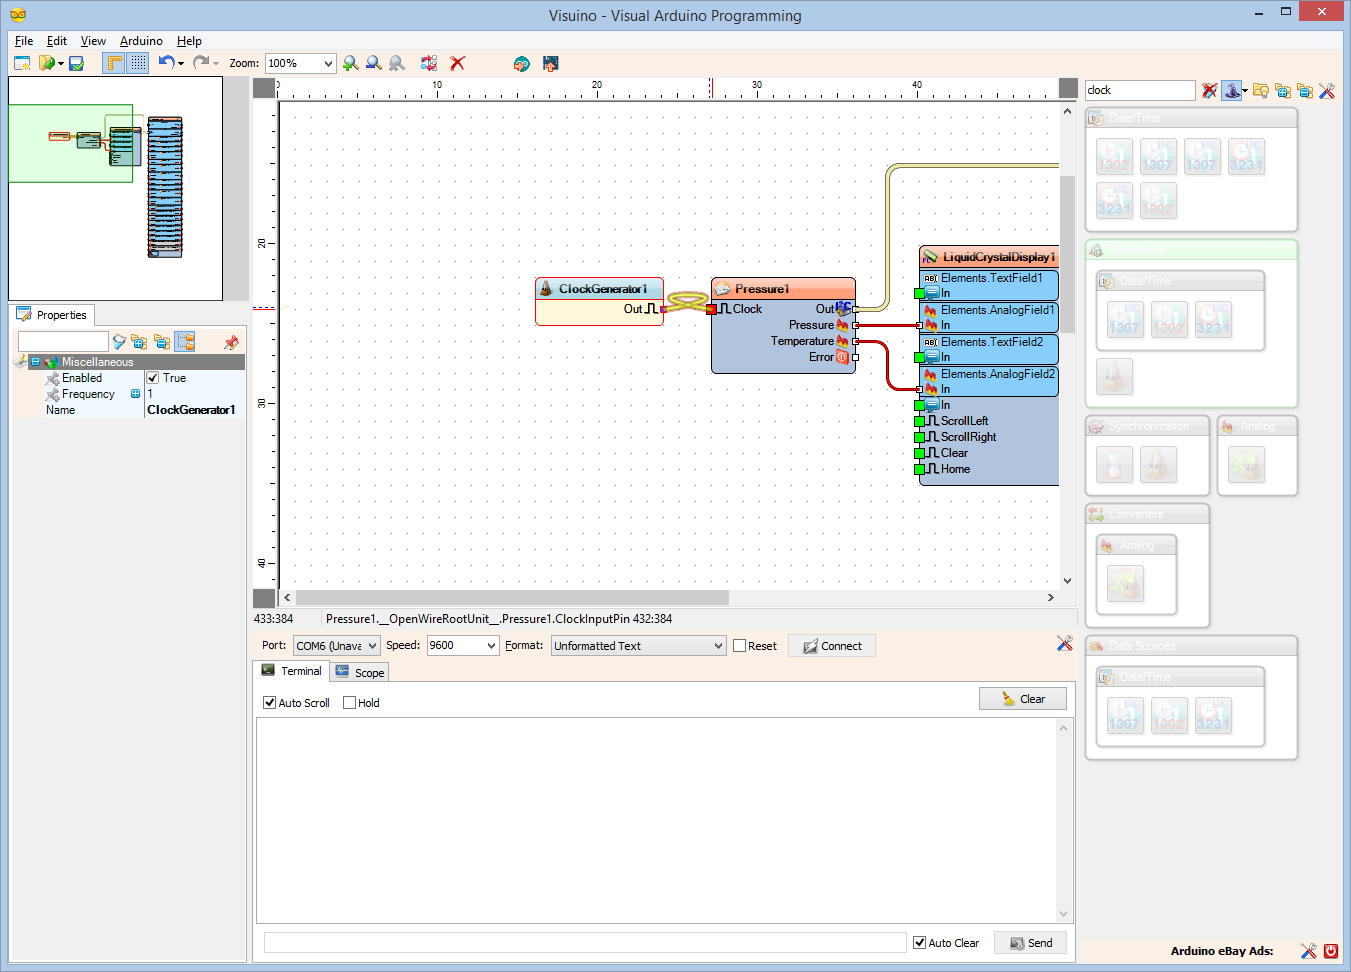Collapse the Miscellaneous property category

coord(35,362)
